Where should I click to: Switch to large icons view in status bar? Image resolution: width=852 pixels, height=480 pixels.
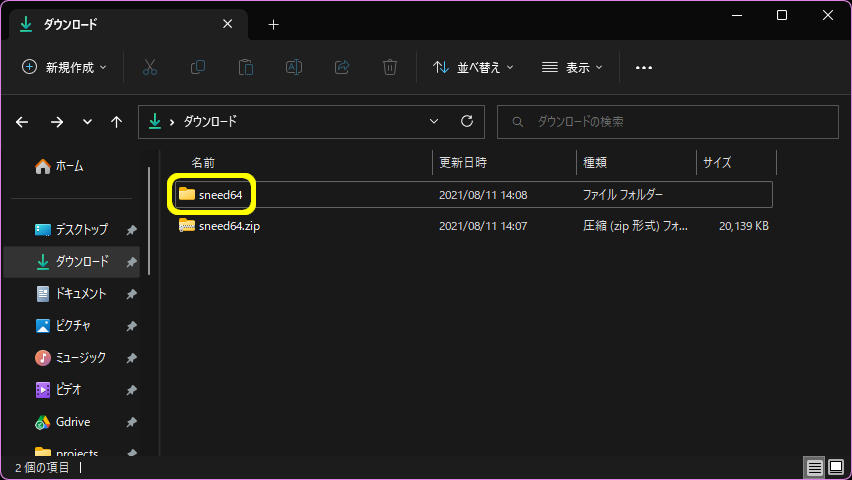(x=836, y=467)
